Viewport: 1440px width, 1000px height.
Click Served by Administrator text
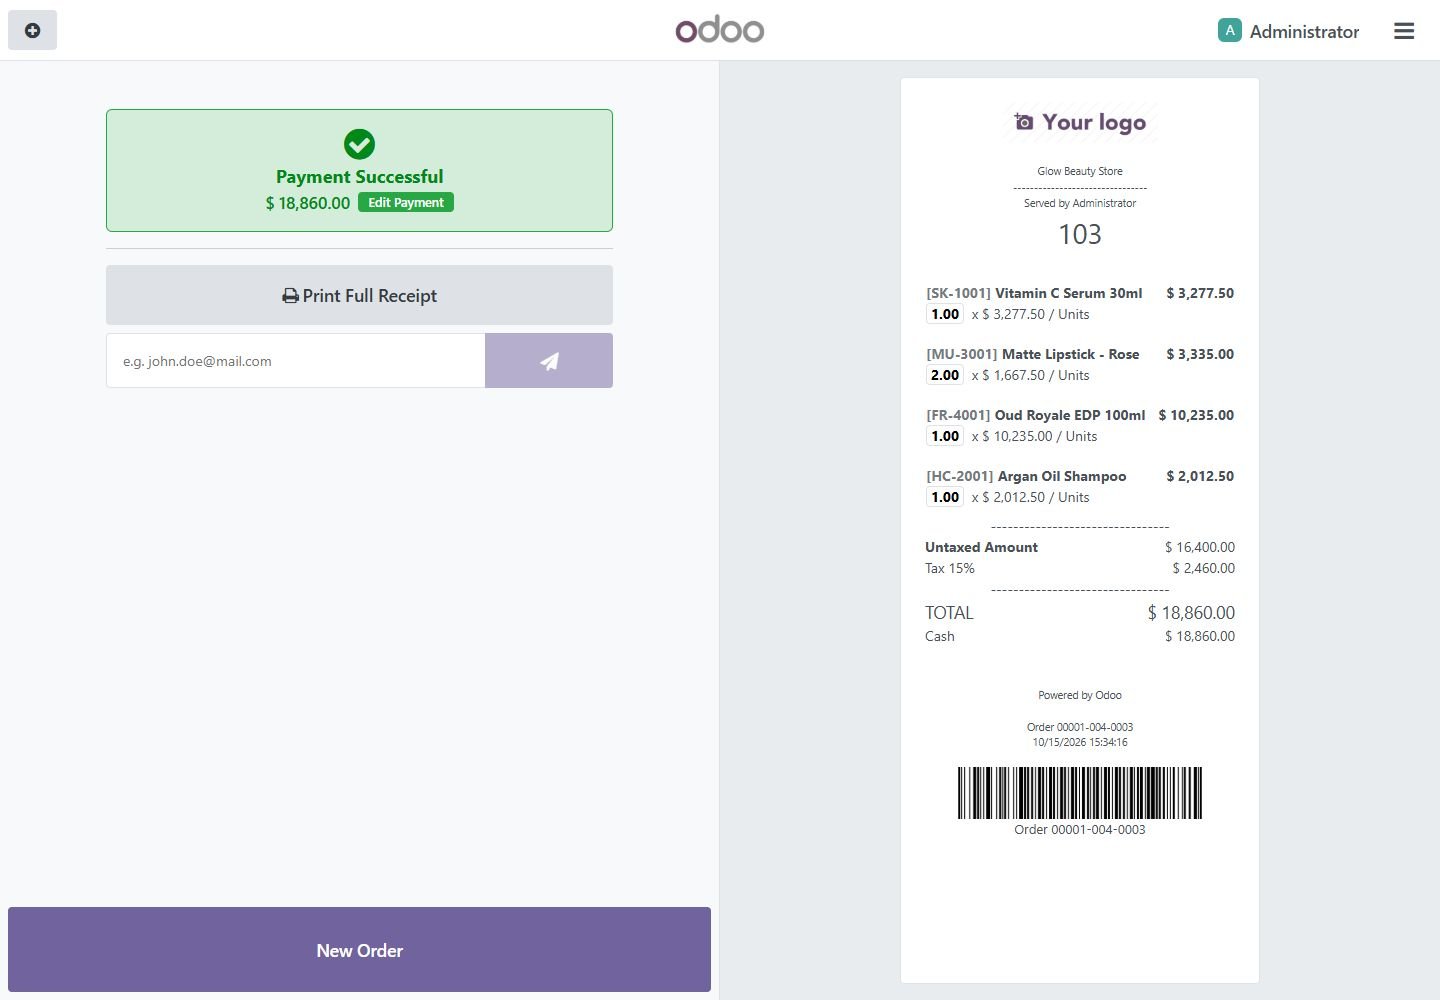(x=1080, y=203)
